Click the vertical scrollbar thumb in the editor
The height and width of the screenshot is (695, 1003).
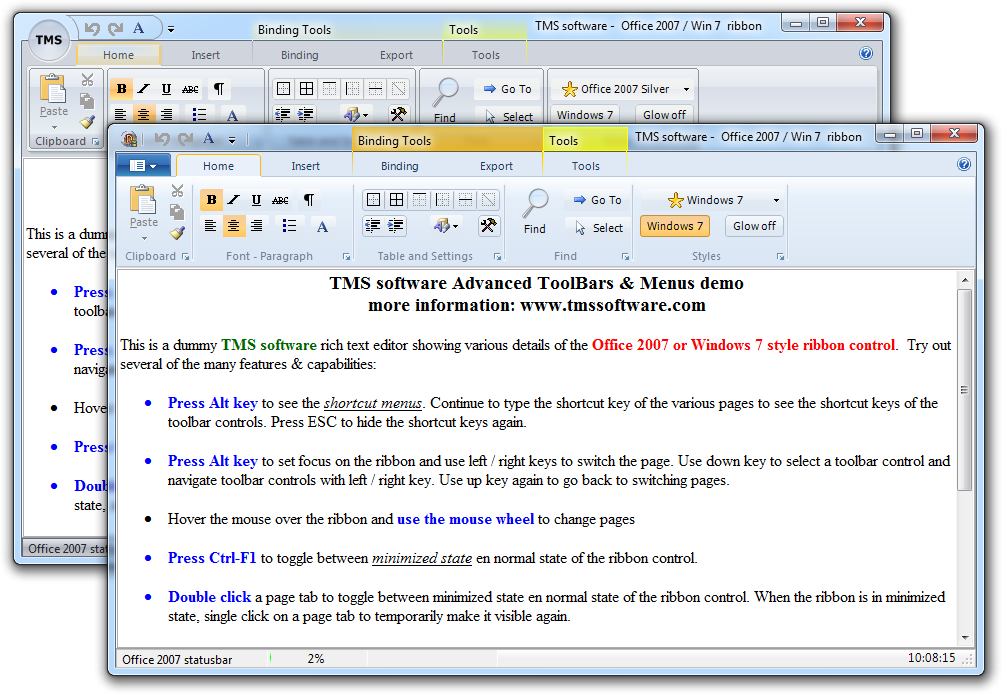pyautogui.click(x=965, y=390)
